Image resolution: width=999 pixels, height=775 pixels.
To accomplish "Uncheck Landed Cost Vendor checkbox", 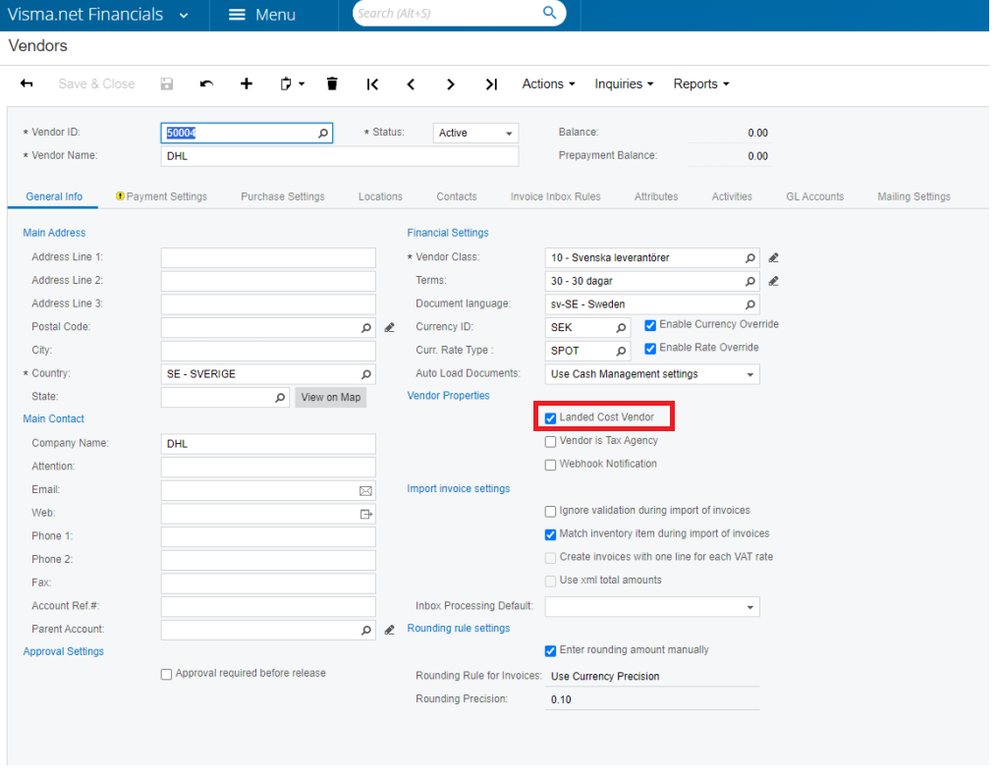I will (x=550, y=418).
